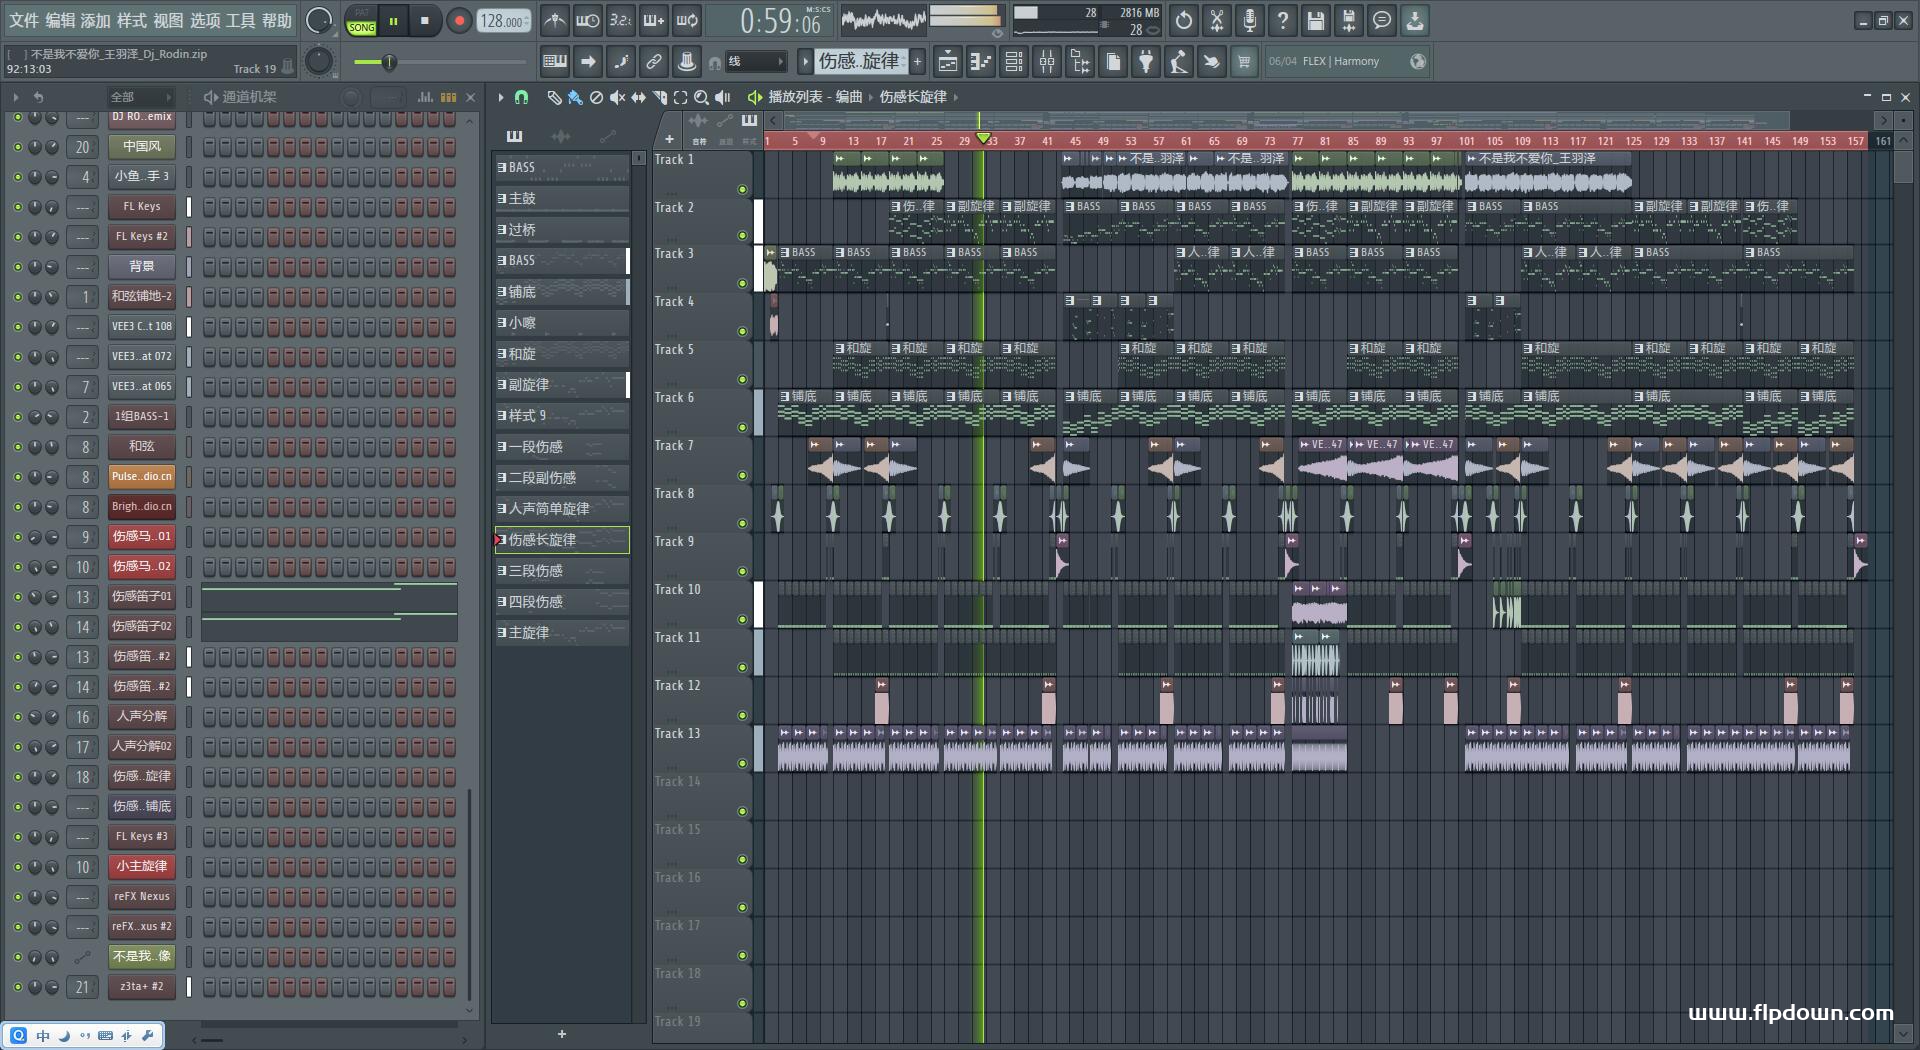Screen dimensions: 1920x1050
Task: Toggle the PAT/SONG mode switch
Action: click(361, 21)
